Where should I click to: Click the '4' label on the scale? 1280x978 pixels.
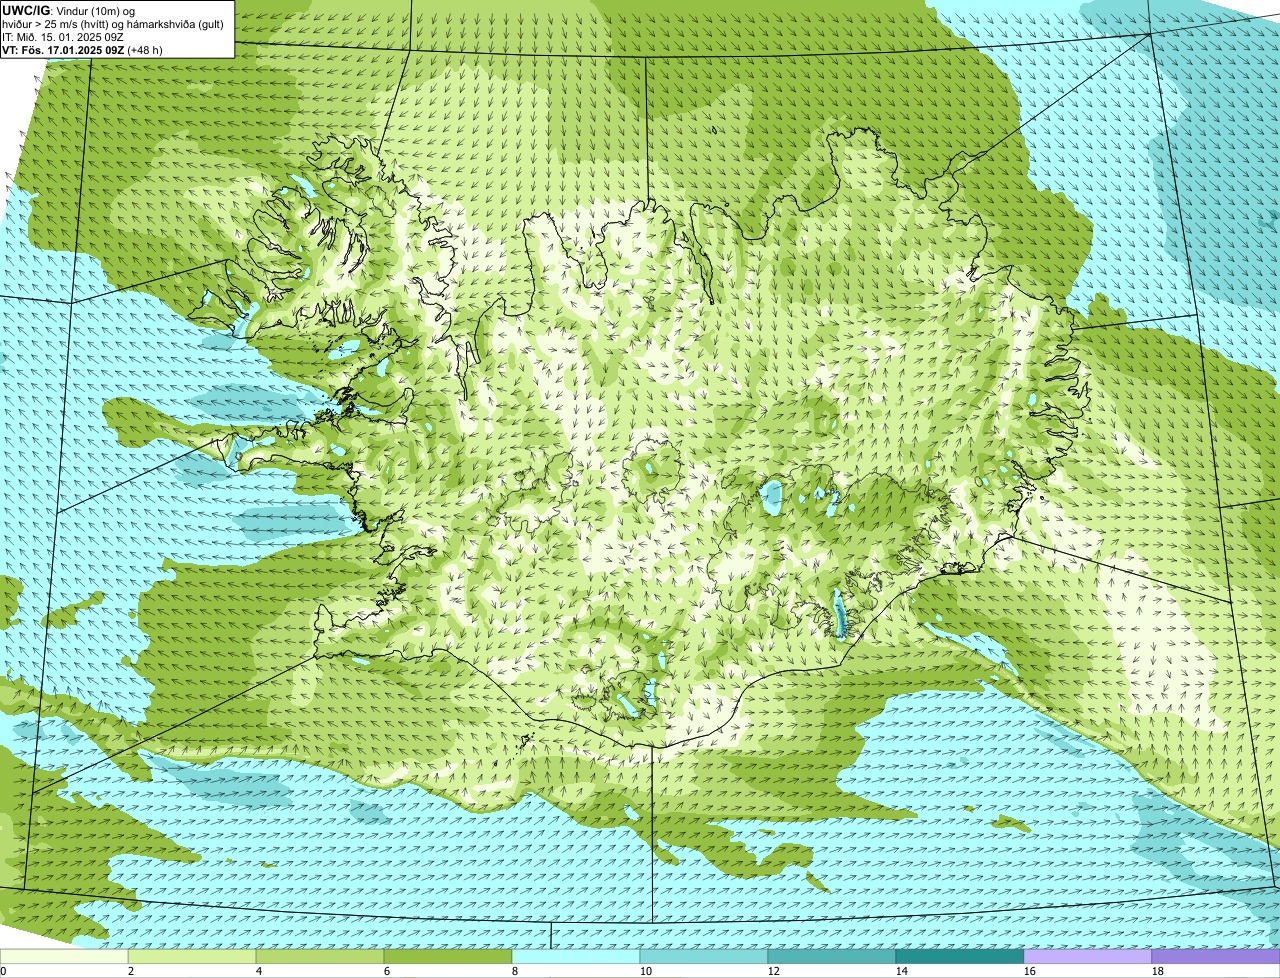pyautogui.click(x=259, y=971)
